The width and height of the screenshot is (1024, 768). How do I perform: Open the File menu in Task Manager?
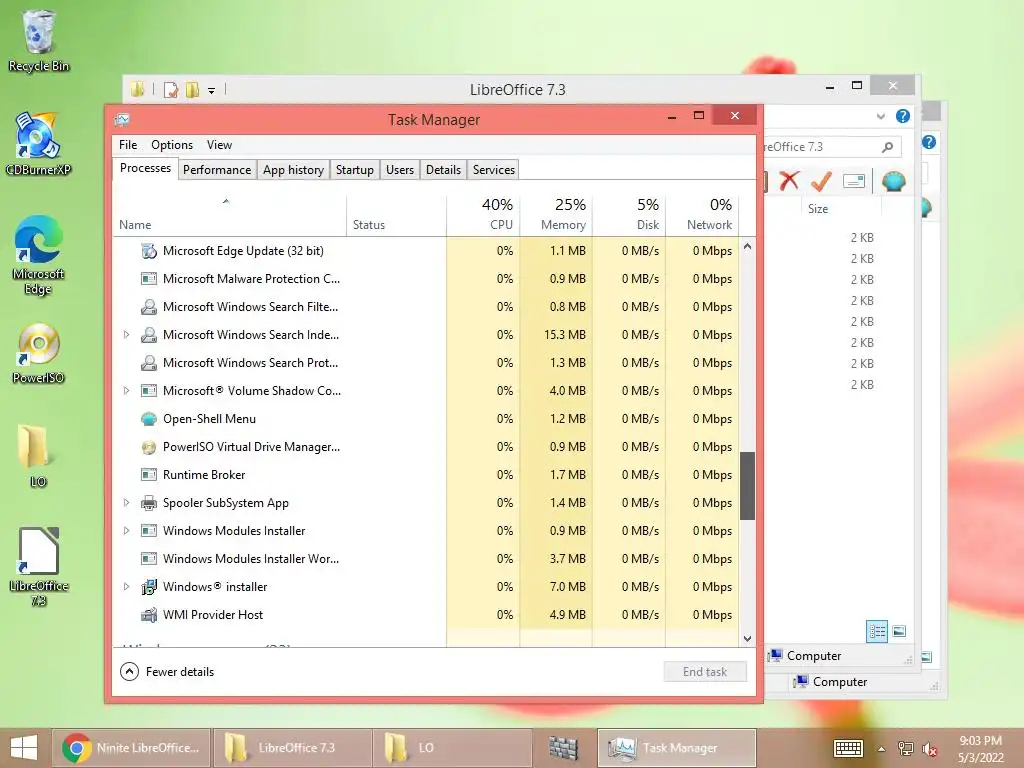[x=128, y=144]
